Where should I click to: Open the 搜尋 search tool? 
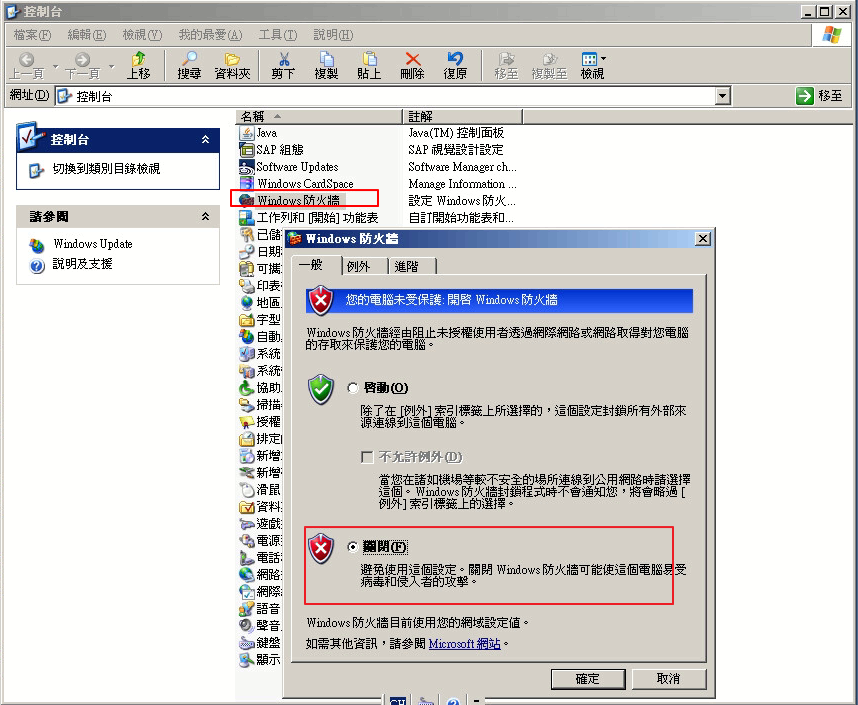tap(189, 66)
